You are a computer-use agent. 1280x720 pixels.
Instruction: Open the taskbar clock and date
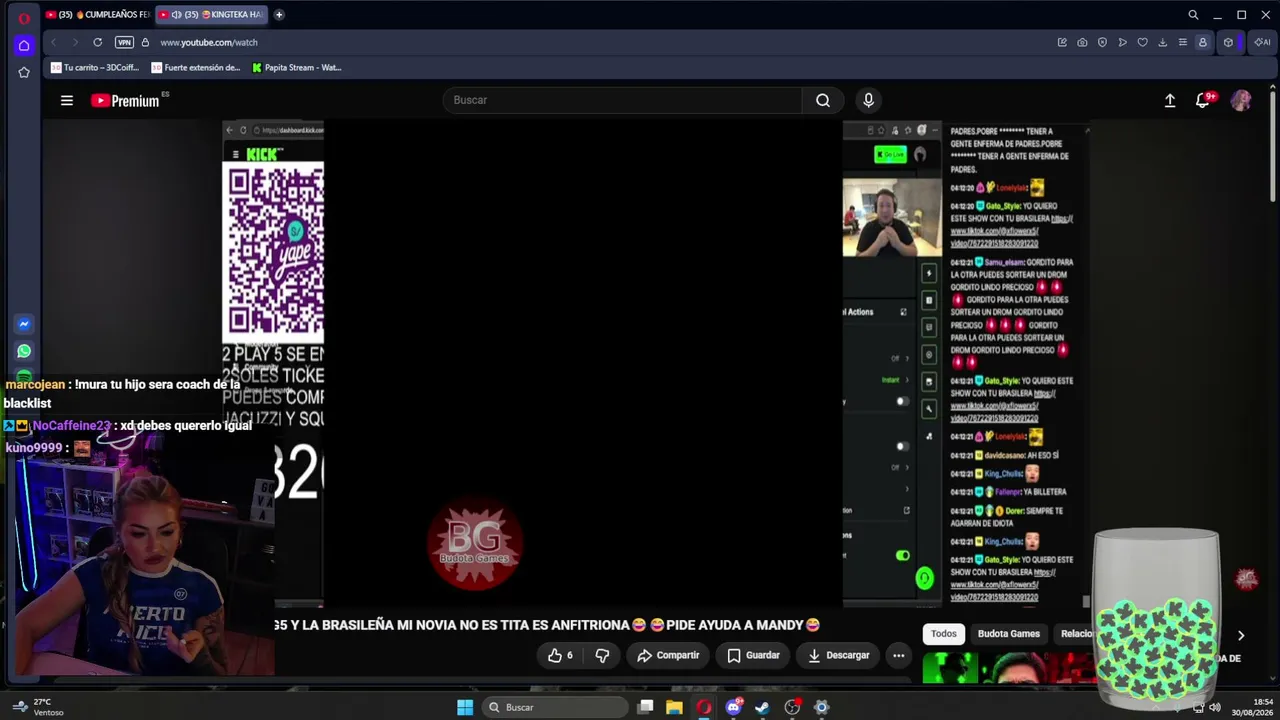1253,707
